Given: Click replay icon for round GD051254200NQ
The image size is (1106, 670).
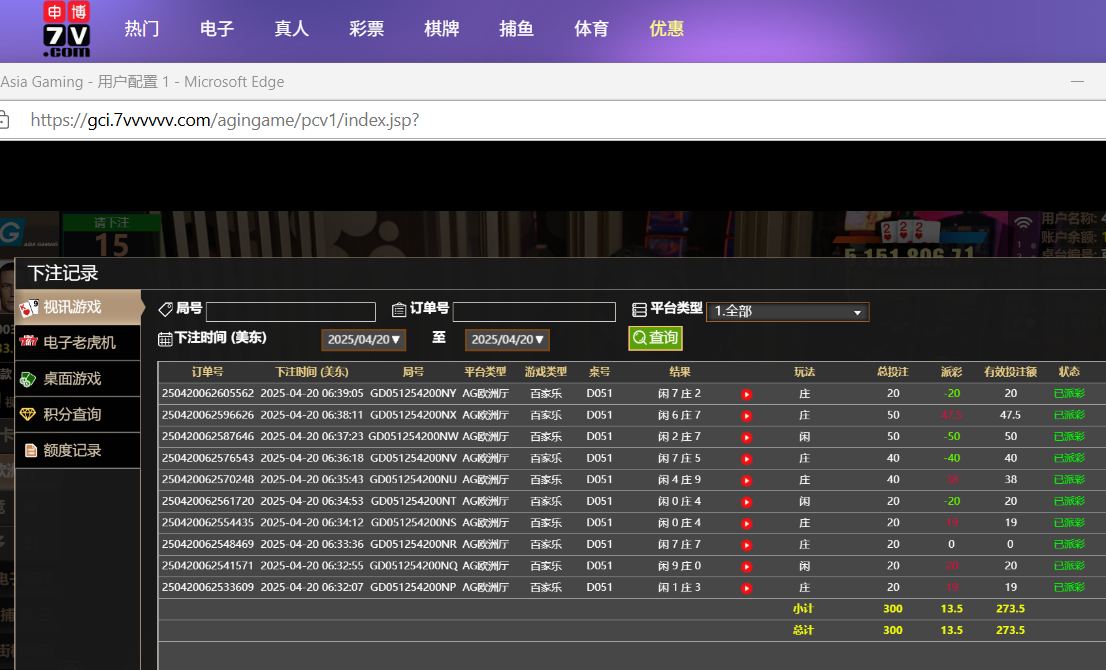Looking at the screenshot, I should [x=746, y=566].
